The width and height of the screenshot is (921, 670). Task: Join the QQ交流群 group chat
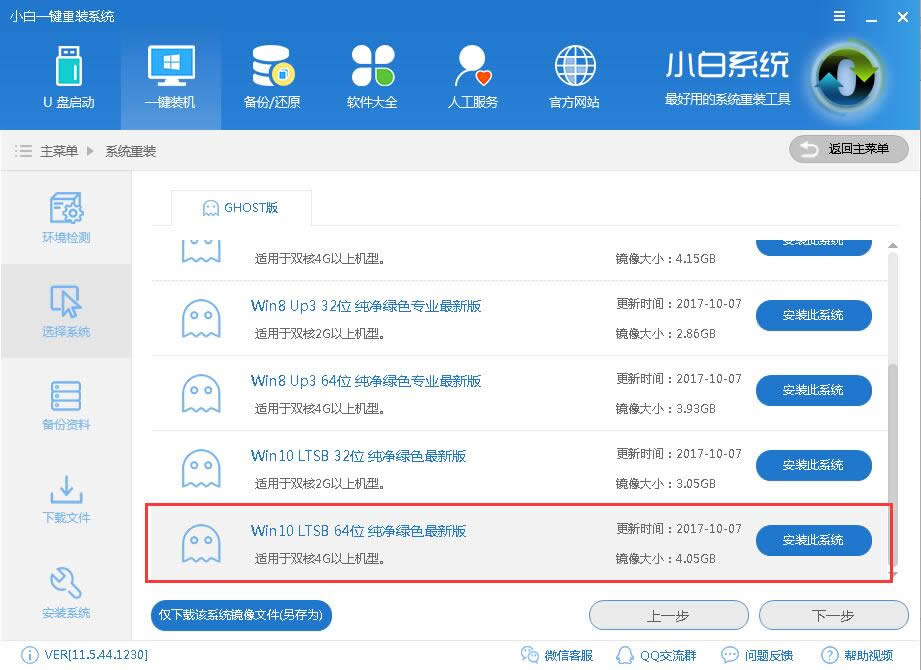664,655
